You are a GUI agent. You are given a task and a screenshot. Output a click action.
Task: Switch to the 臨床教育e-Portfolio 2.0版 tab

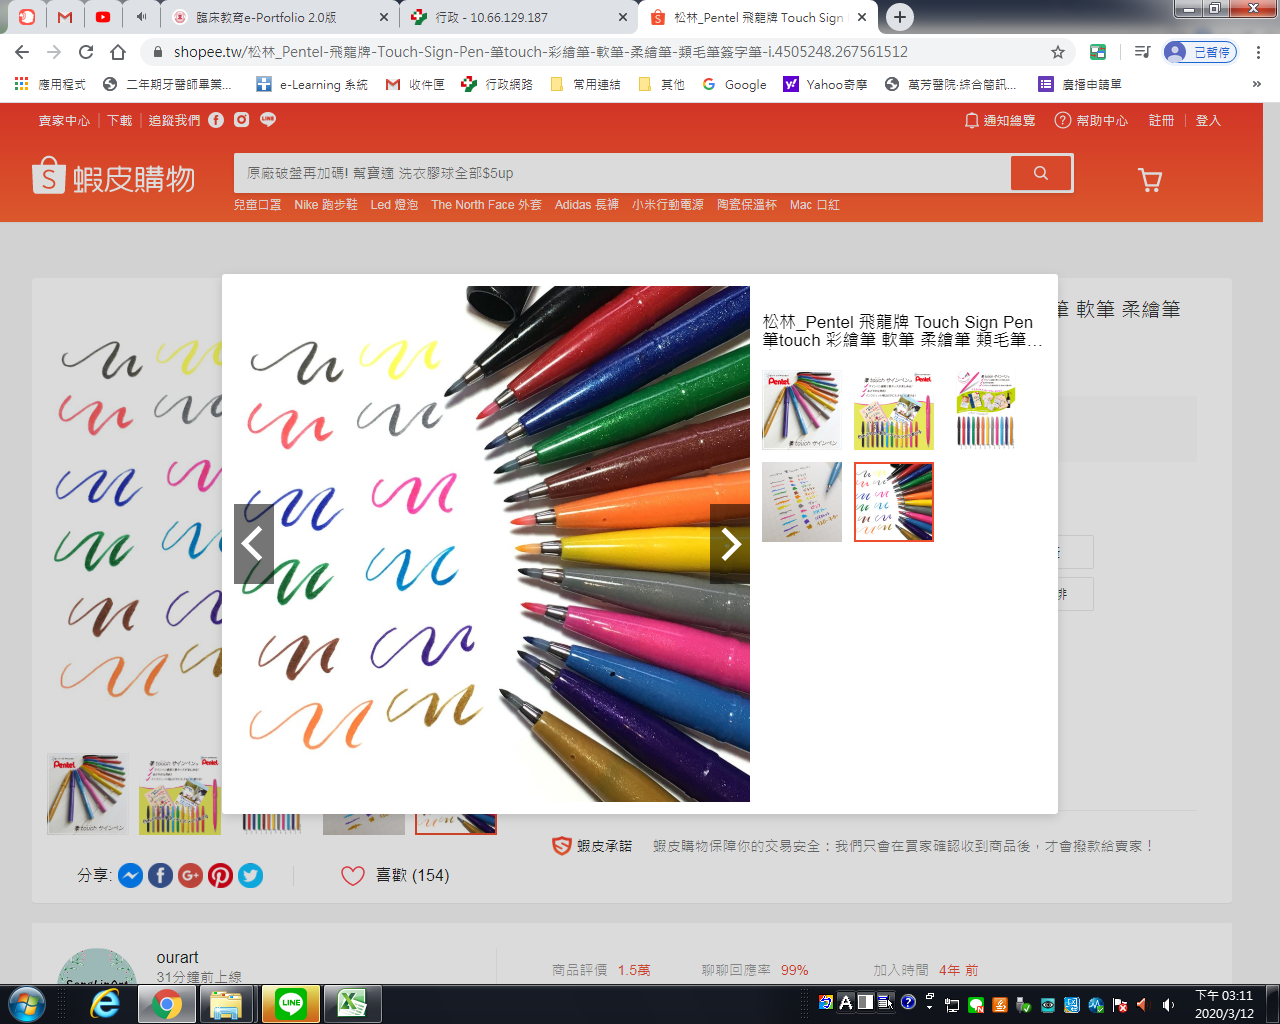(x=278, y=17)
